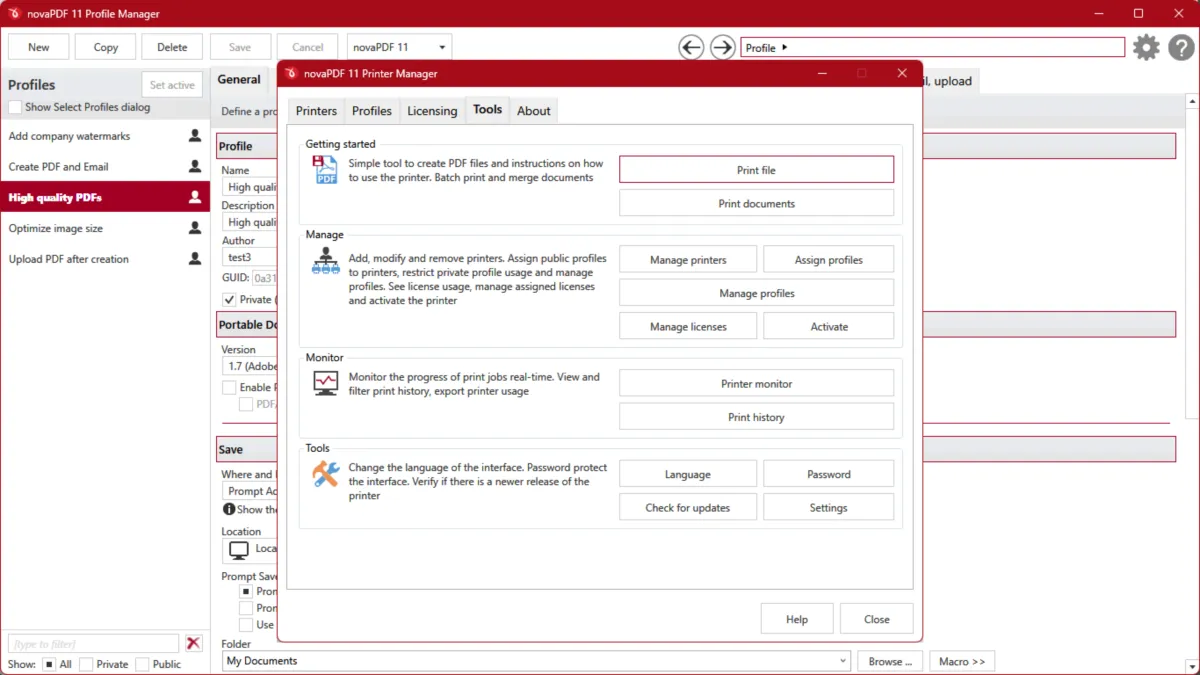Check the Private filter box at bottom
1200x675 pixels.
[x=86, y=664]
